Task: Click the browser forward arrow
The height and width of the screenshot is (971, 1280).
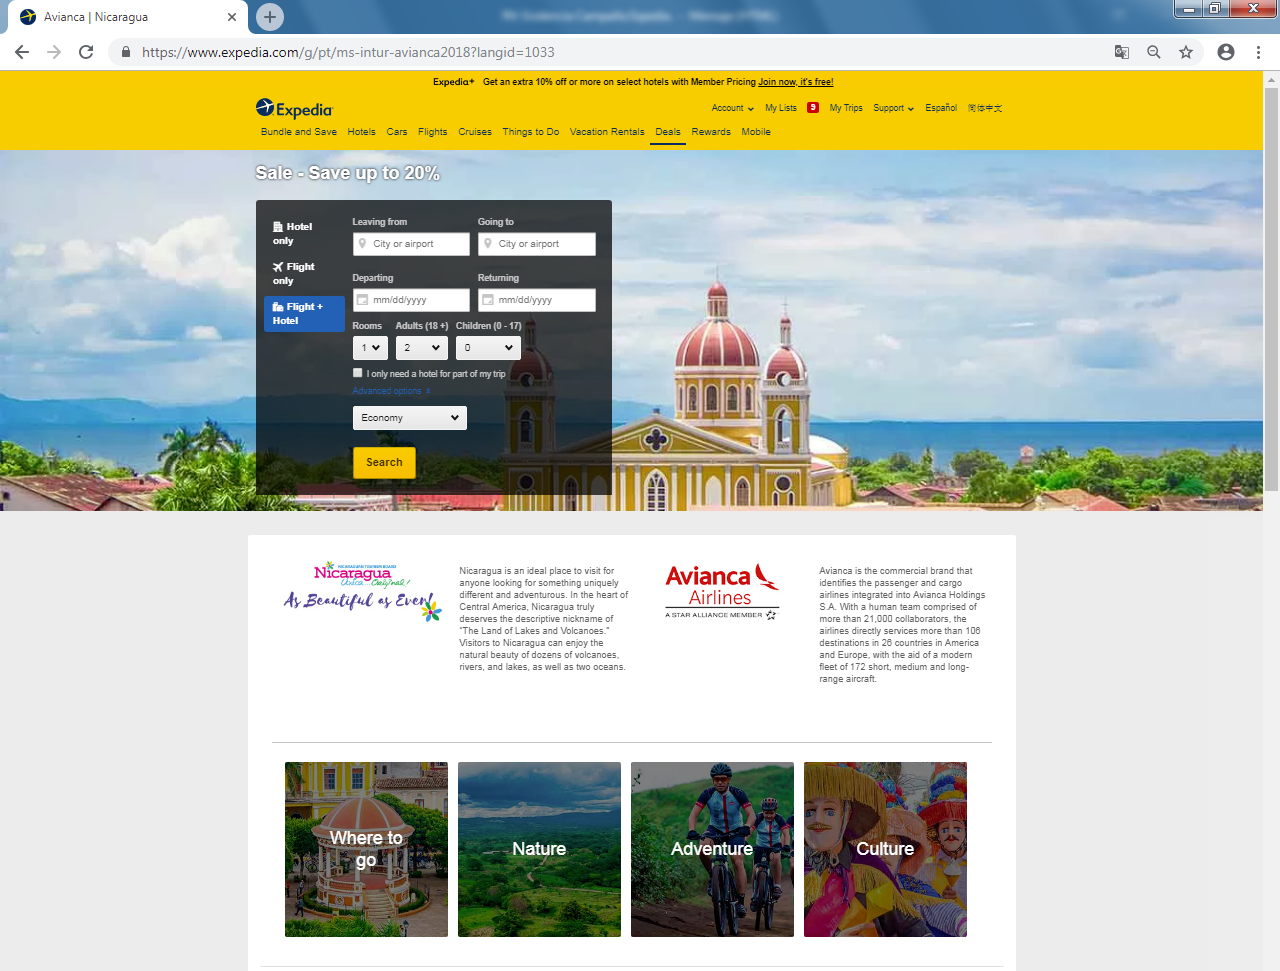Action: tap(54, 52)
